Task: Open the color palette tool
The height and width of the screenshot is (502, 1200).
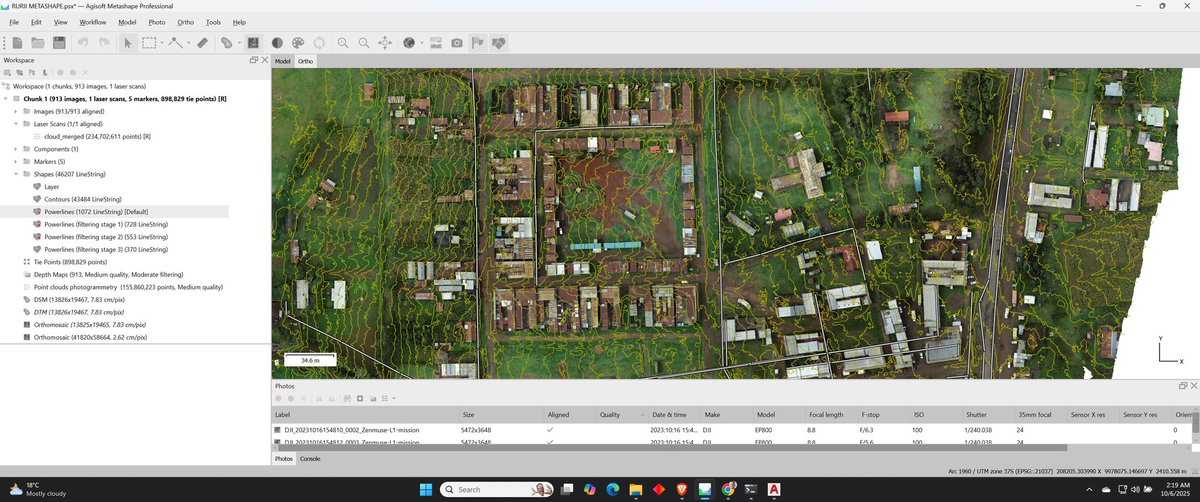Action: [298, 43]
